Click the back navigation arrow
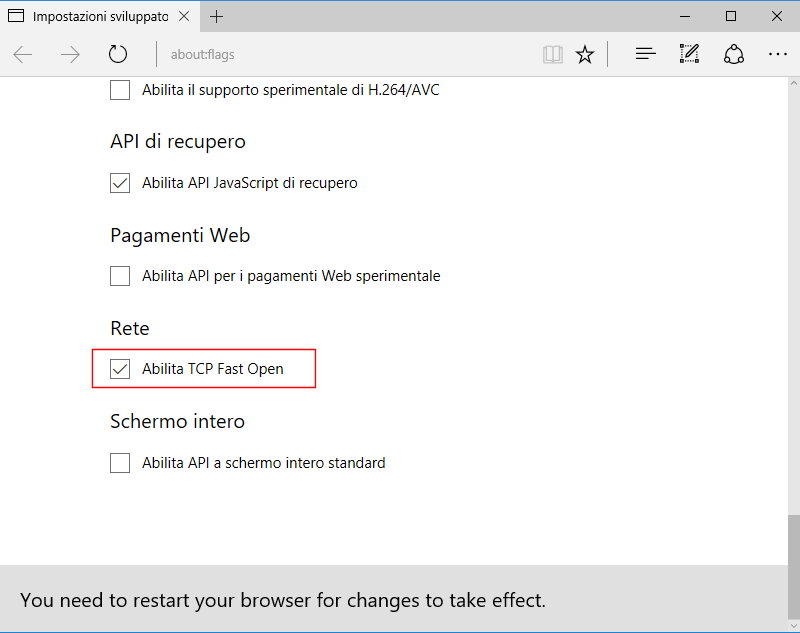The height and width of the screenshot is (633, 800). click(22, 53)
